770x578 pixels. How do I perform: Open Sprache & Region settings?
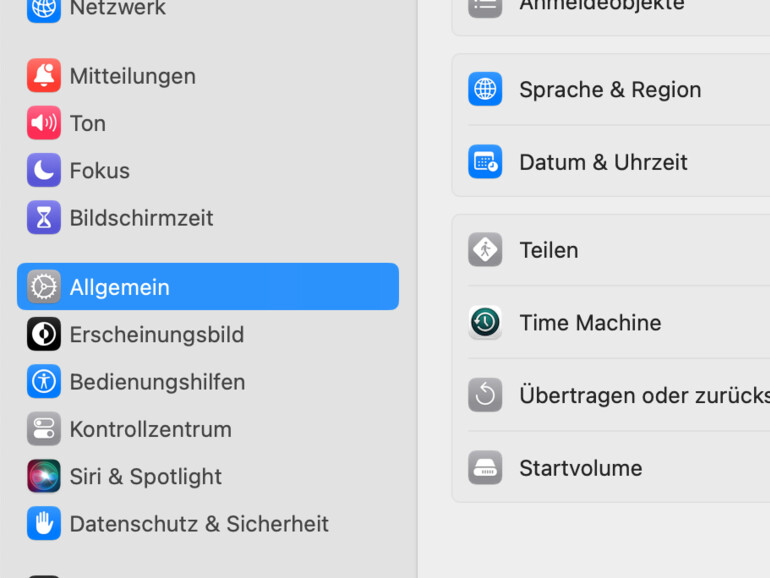pyautogui.click(x=610, y=90)
